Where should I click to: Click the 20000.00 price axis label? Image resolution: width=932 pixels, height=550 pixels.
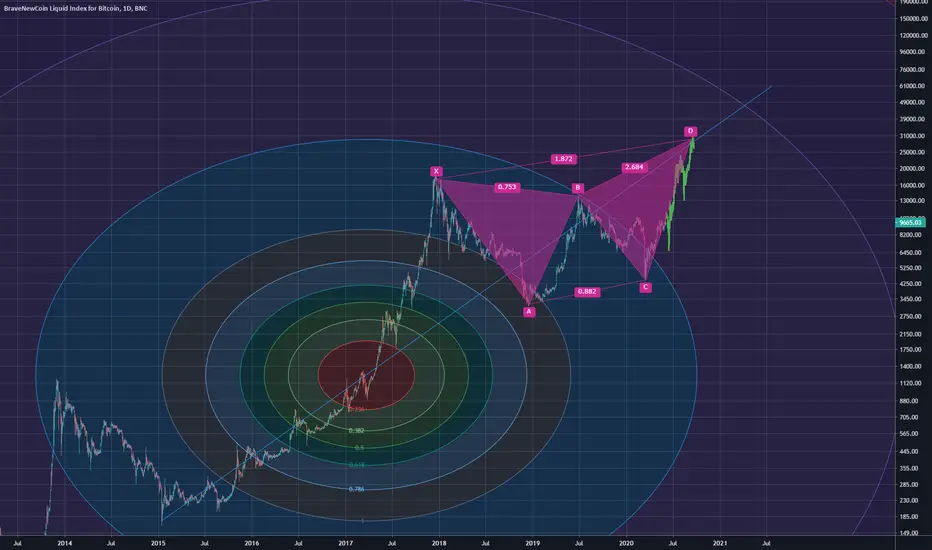(x=914, y=168)
